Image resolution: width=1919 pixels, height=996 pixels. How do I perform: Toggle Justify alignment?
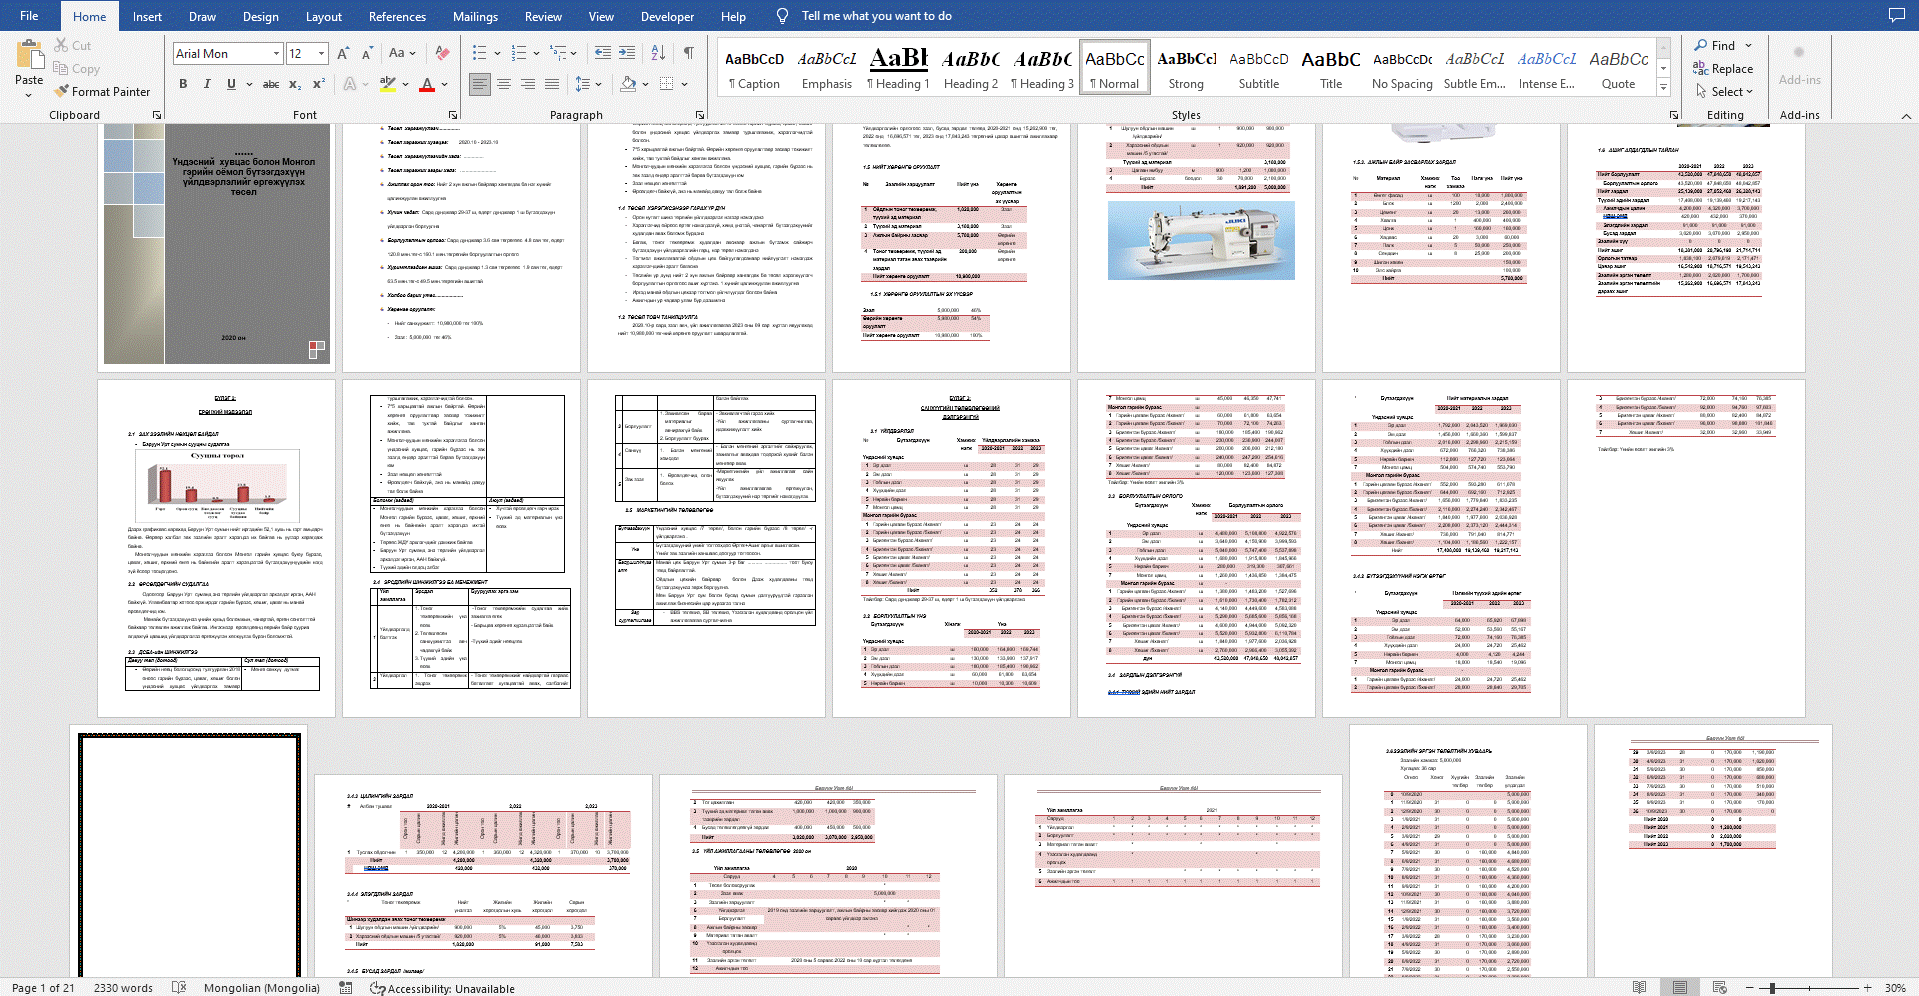click(552, 84)
